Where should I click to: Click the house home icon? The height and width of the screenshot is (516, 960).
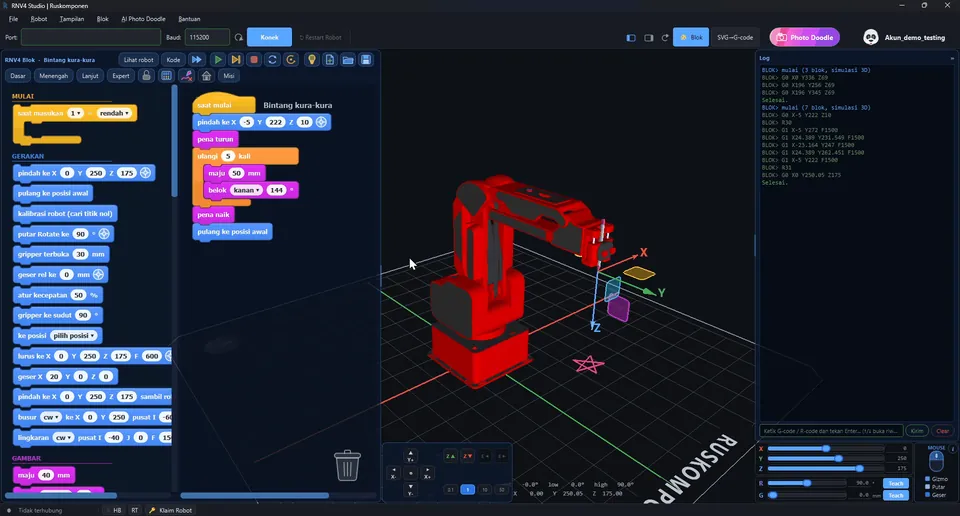click(206, 76)
